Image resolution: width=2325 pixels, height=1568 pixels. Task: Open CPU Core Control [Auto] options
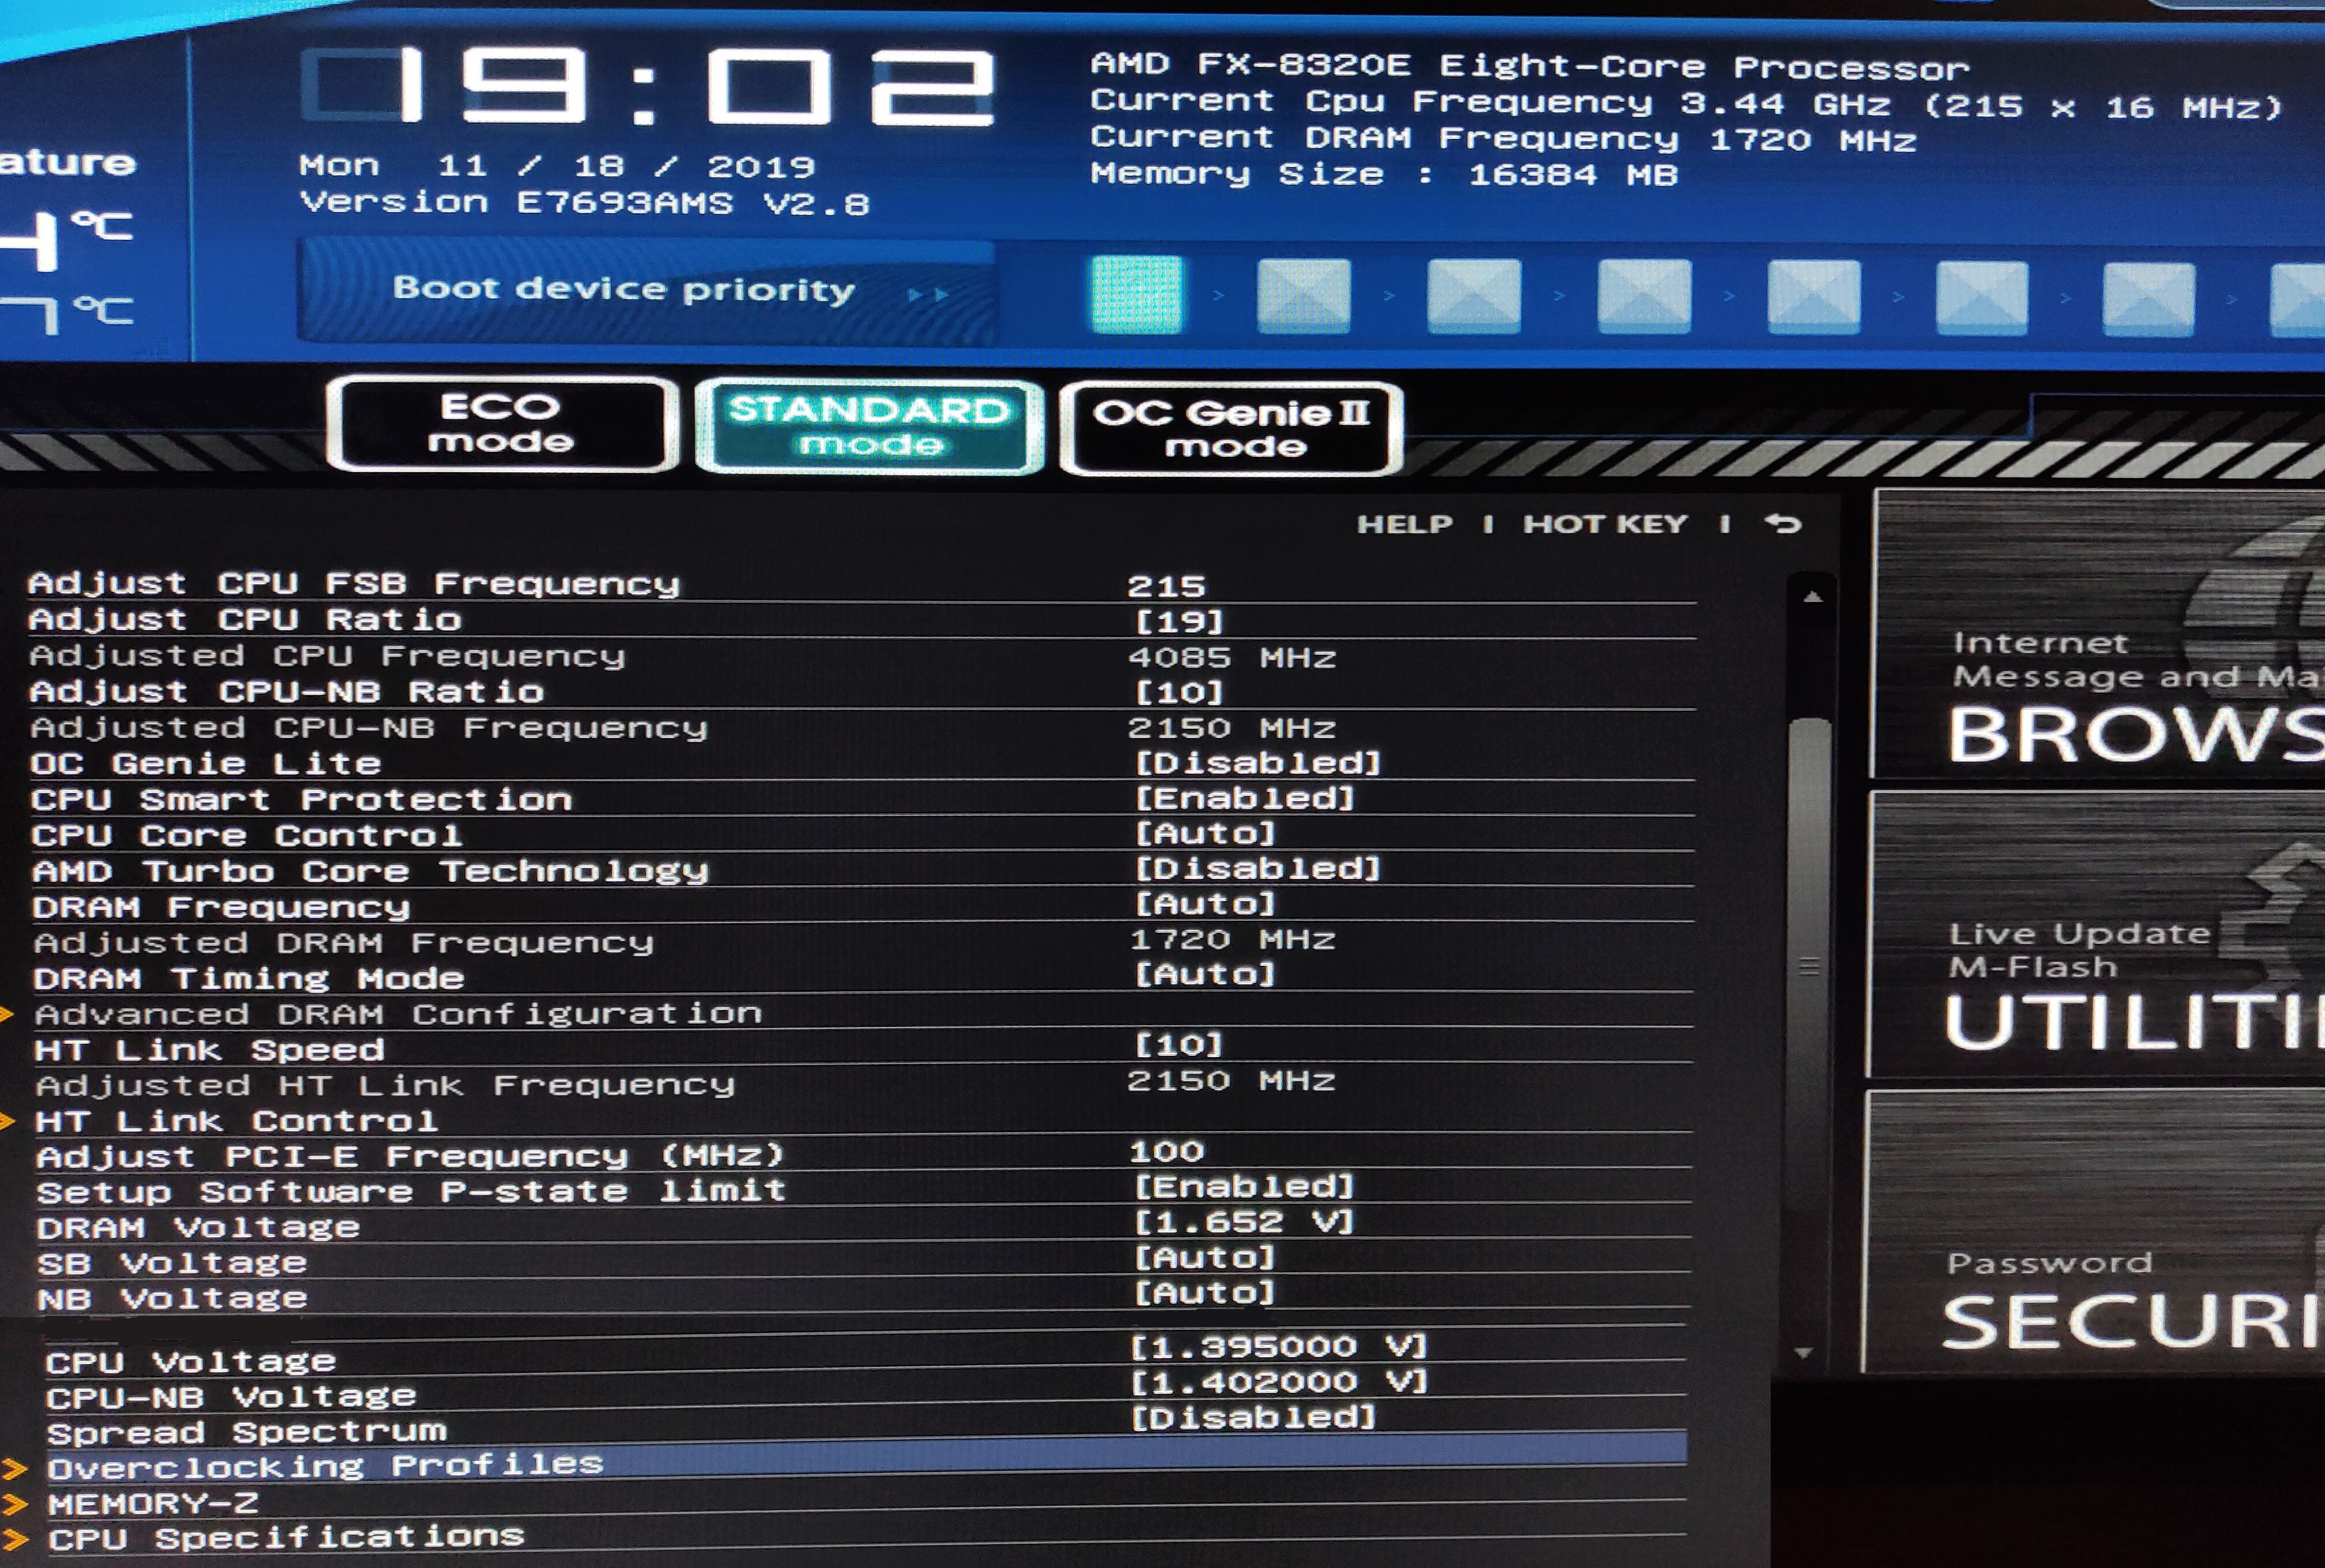tap(1206, 833)
